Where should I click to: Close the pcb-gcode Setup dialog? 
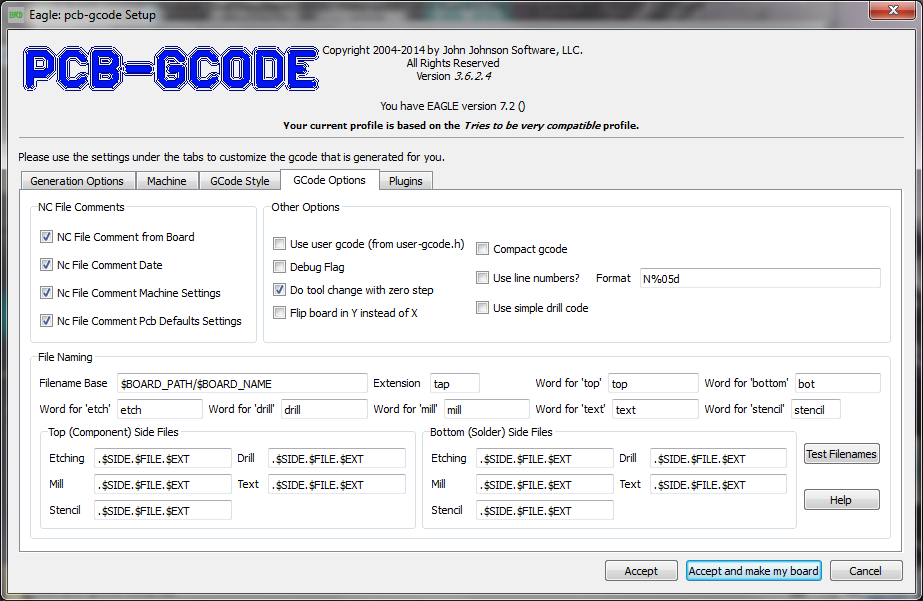click(893, 9)
